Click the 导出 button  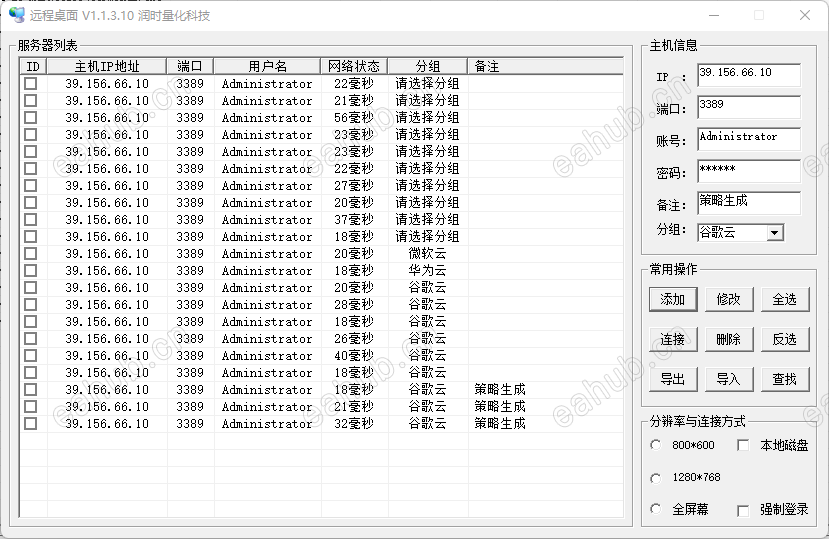tap(673, 379)
